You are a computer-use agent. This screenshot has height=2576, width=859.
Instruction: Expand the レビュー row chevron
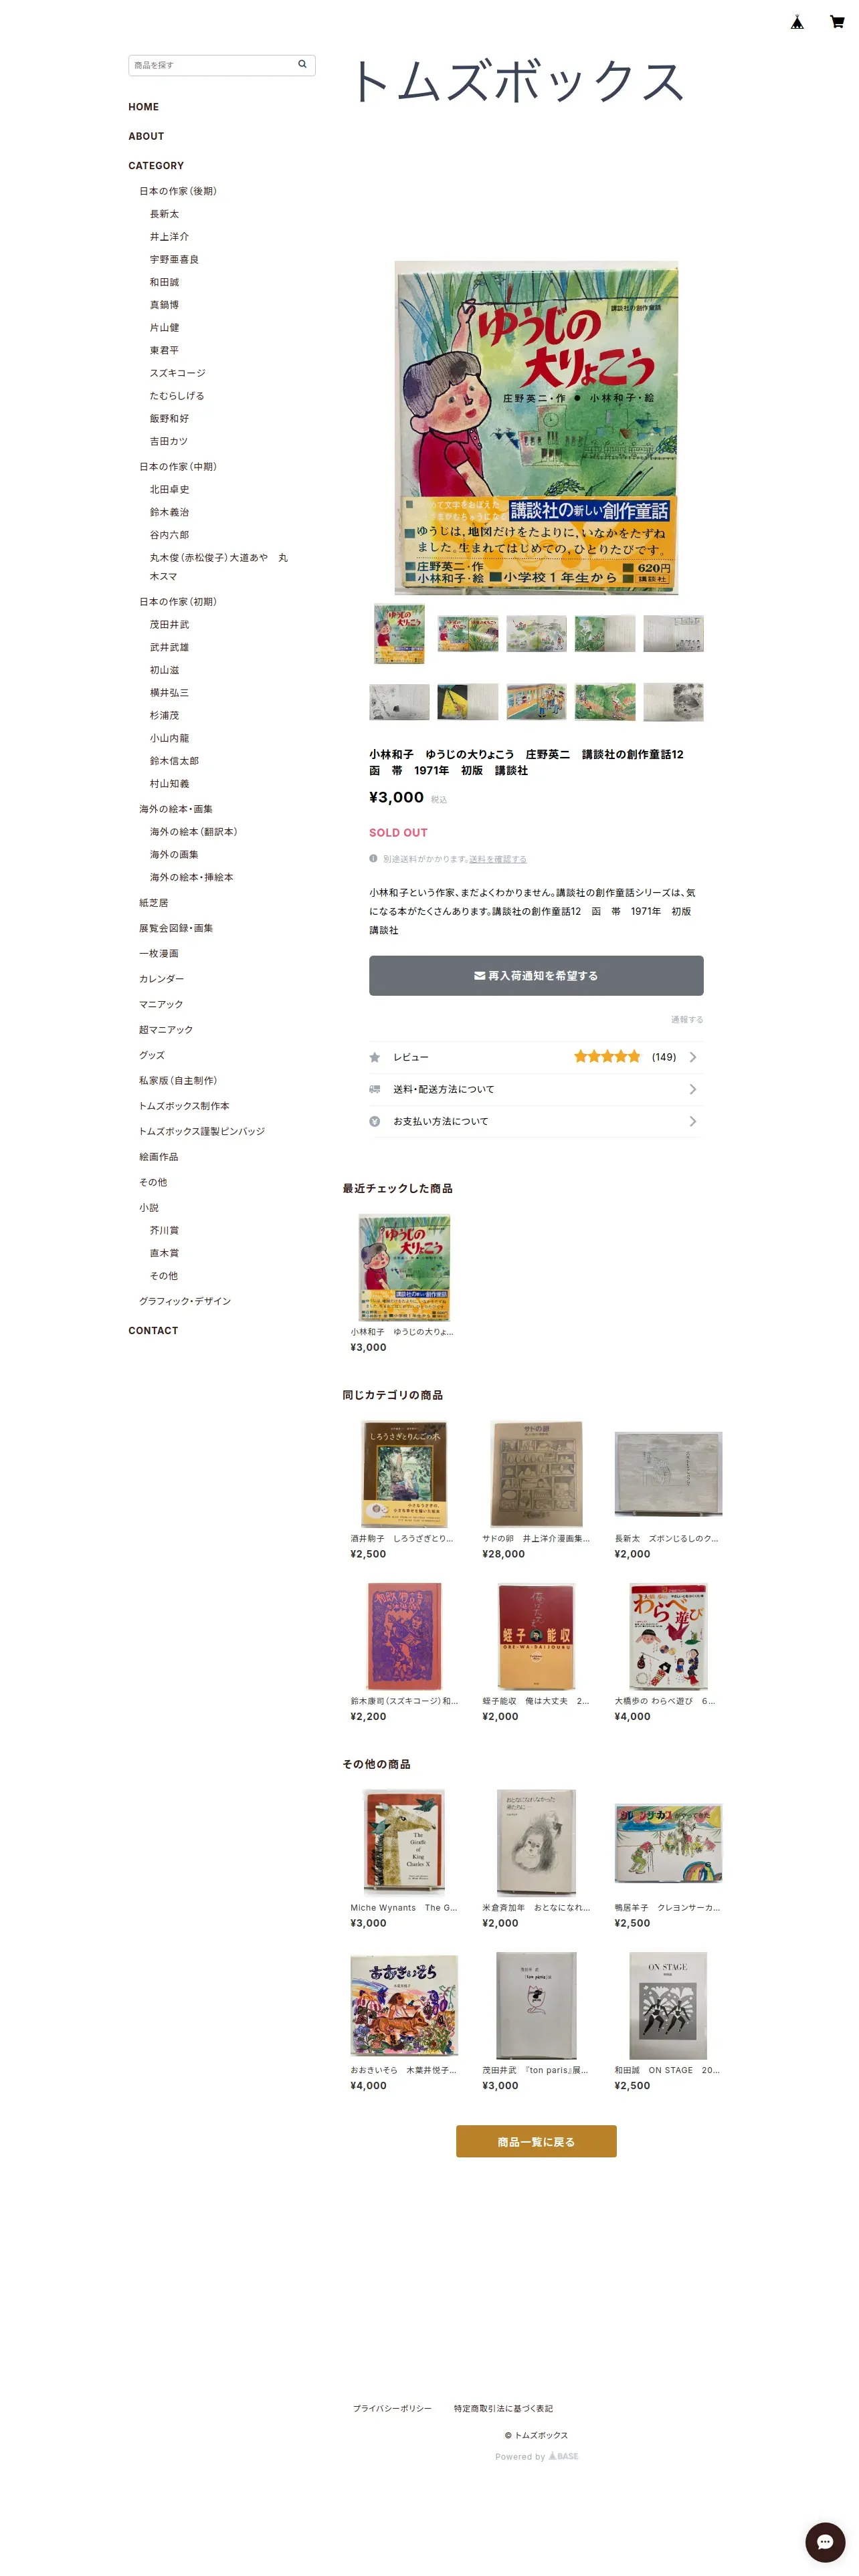[692, 1057]
